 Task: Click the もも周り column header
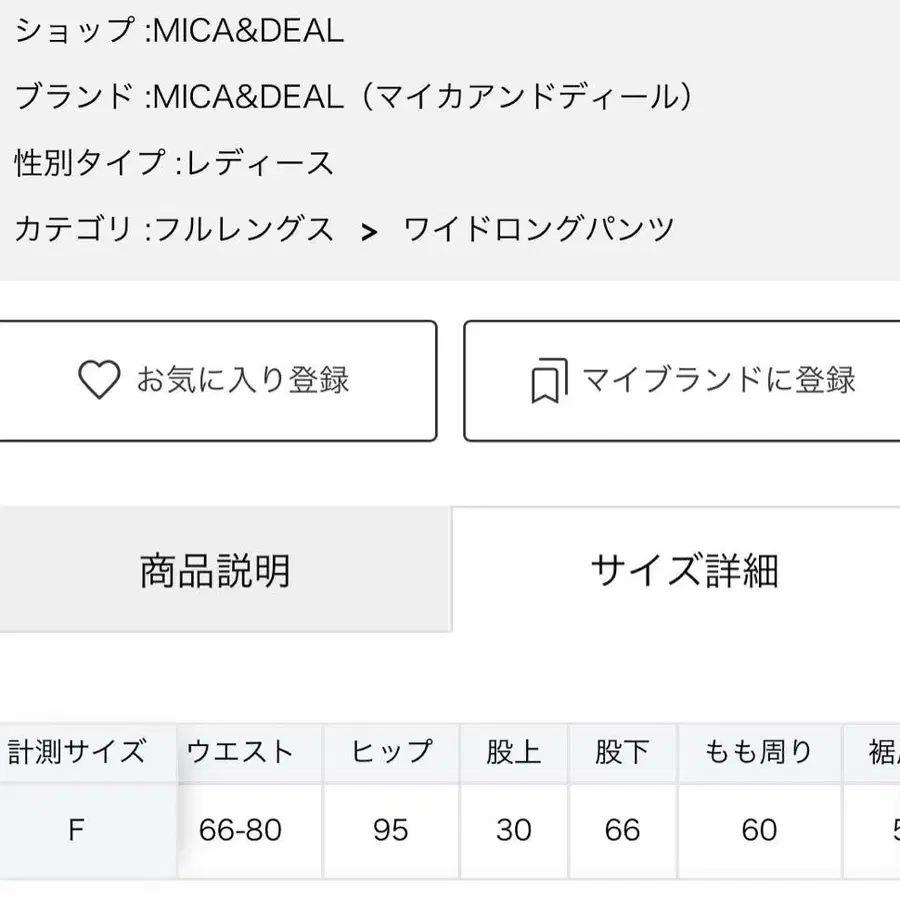click(759, 752)
